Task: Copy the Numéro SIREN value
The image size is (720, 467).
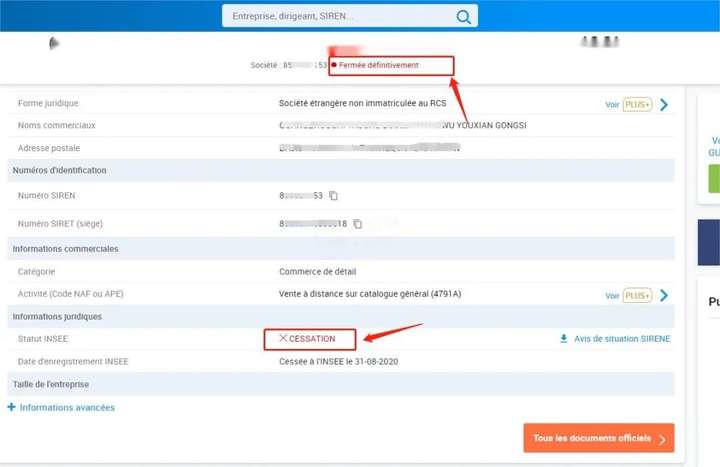Action: 333,196
